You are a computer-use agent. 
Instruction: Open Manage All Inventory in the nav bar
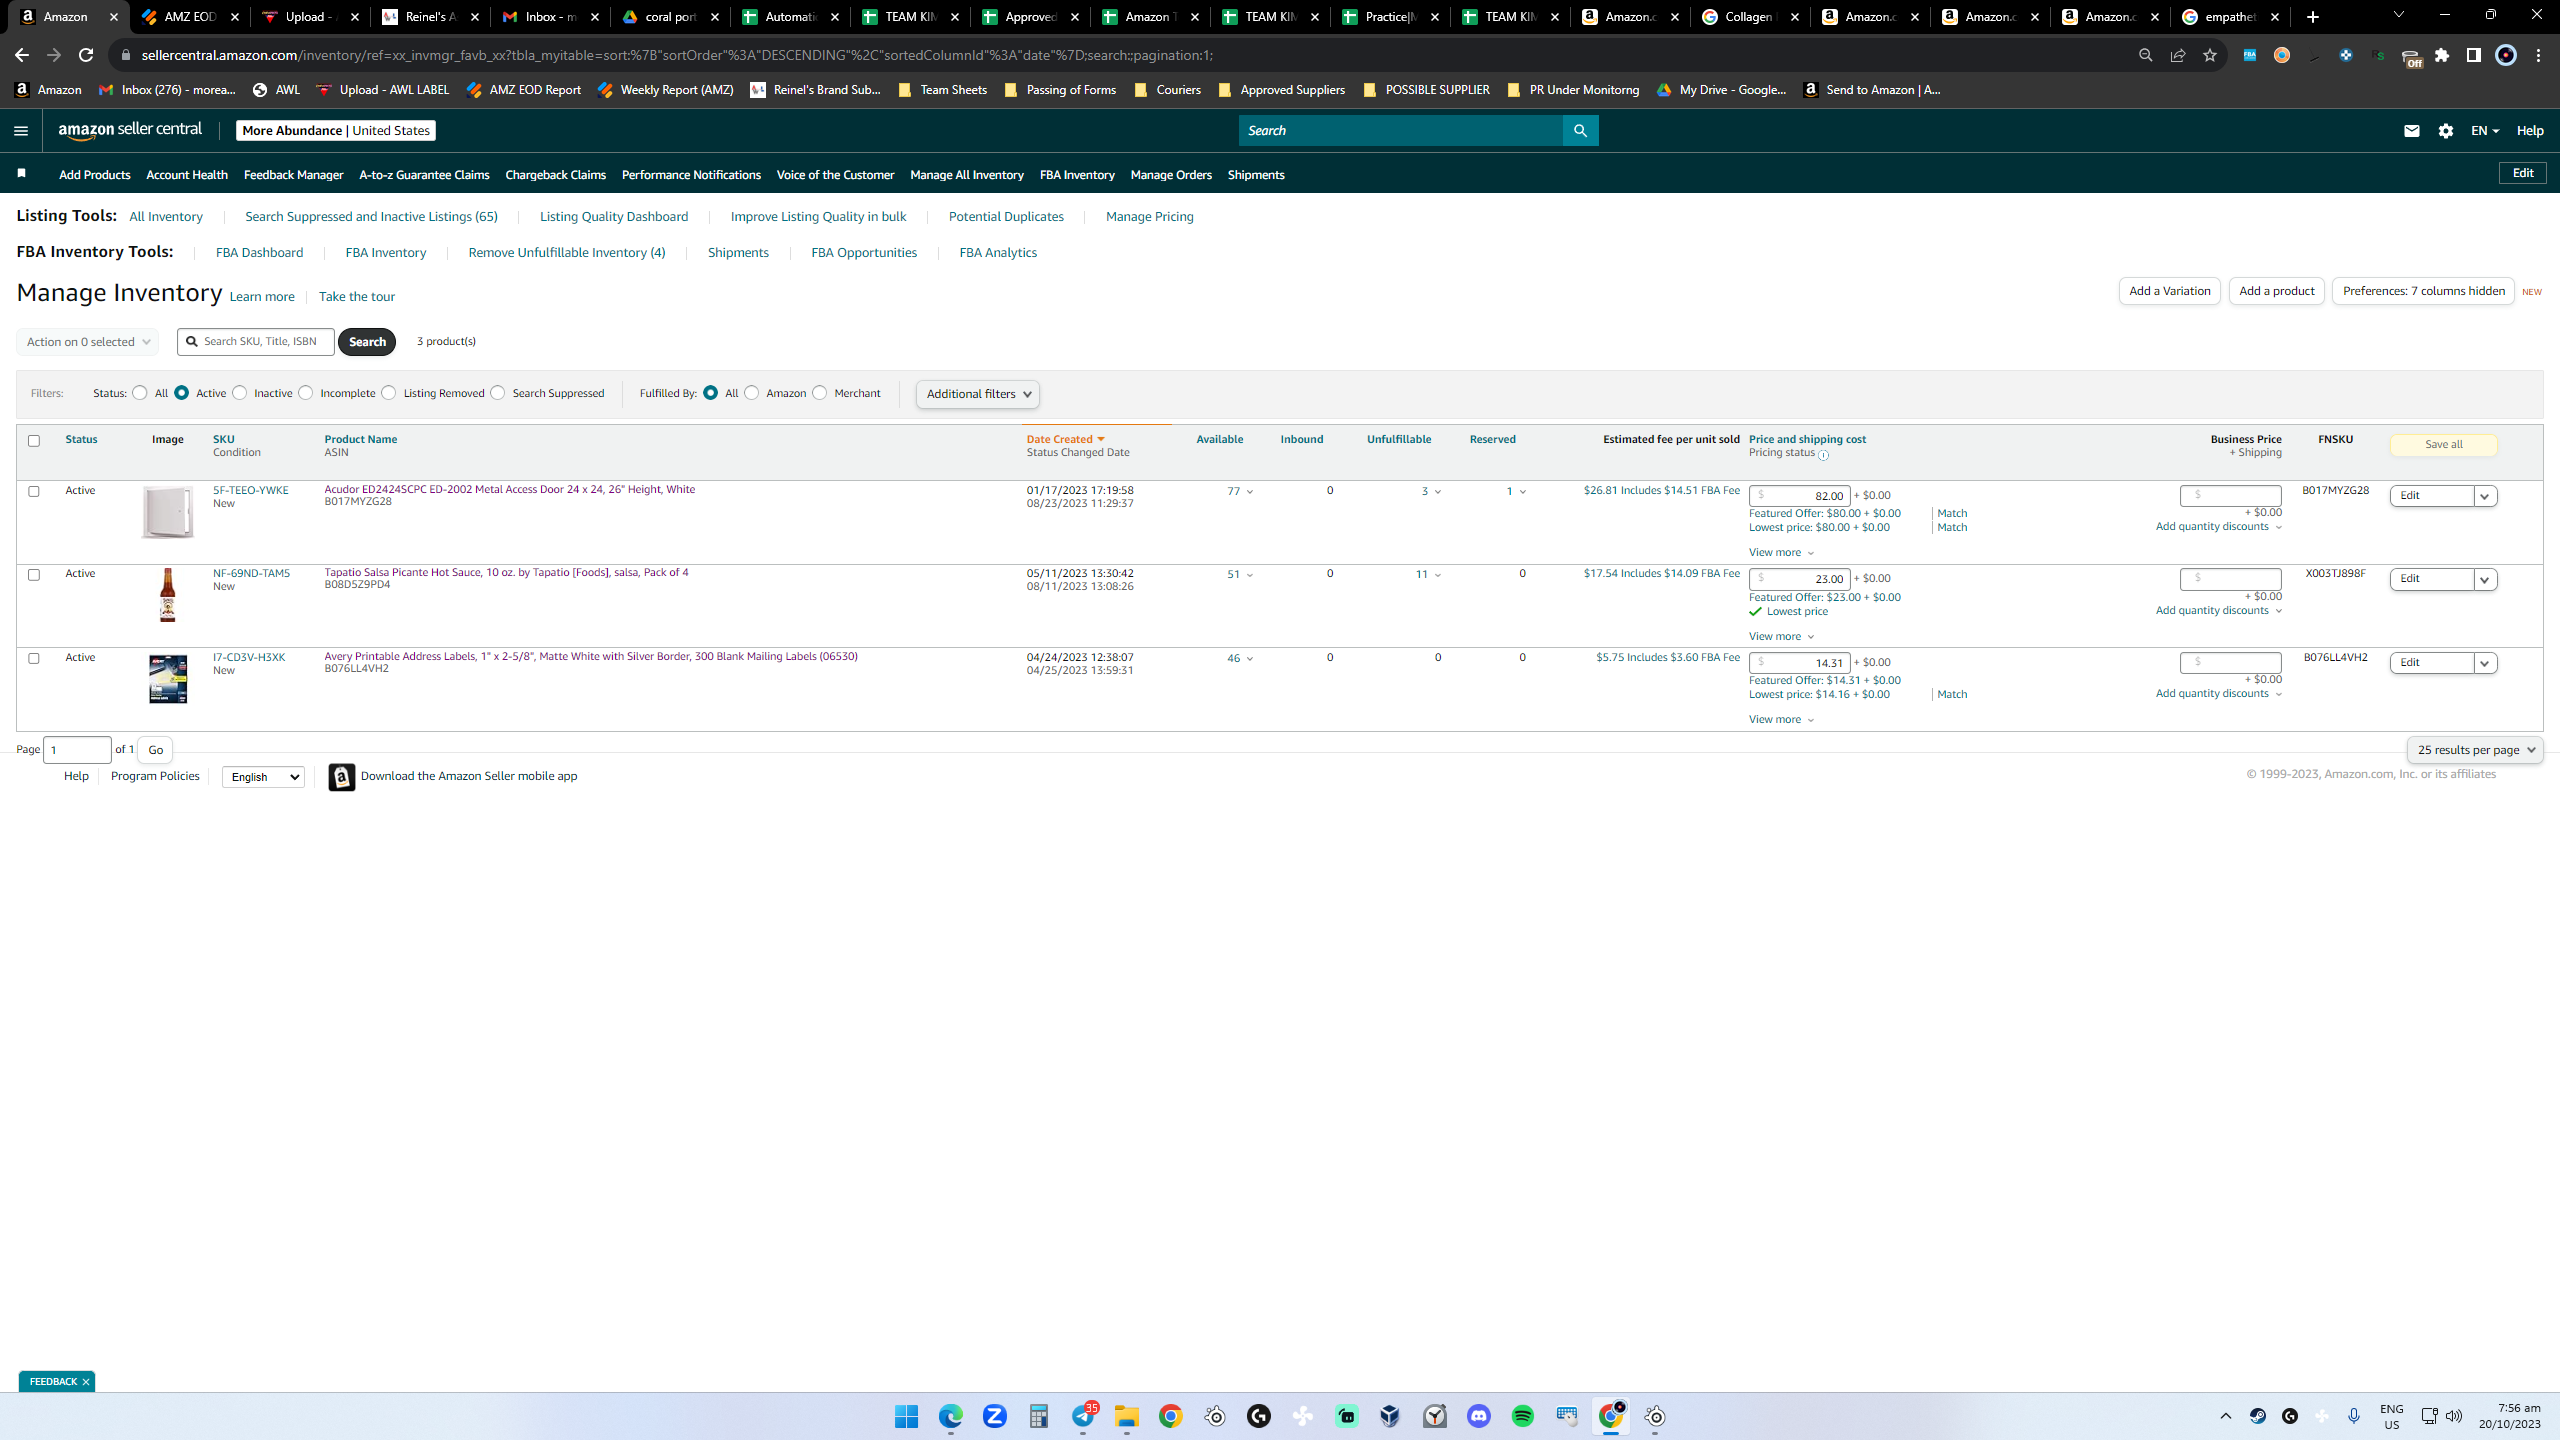[x=967, y=175]
